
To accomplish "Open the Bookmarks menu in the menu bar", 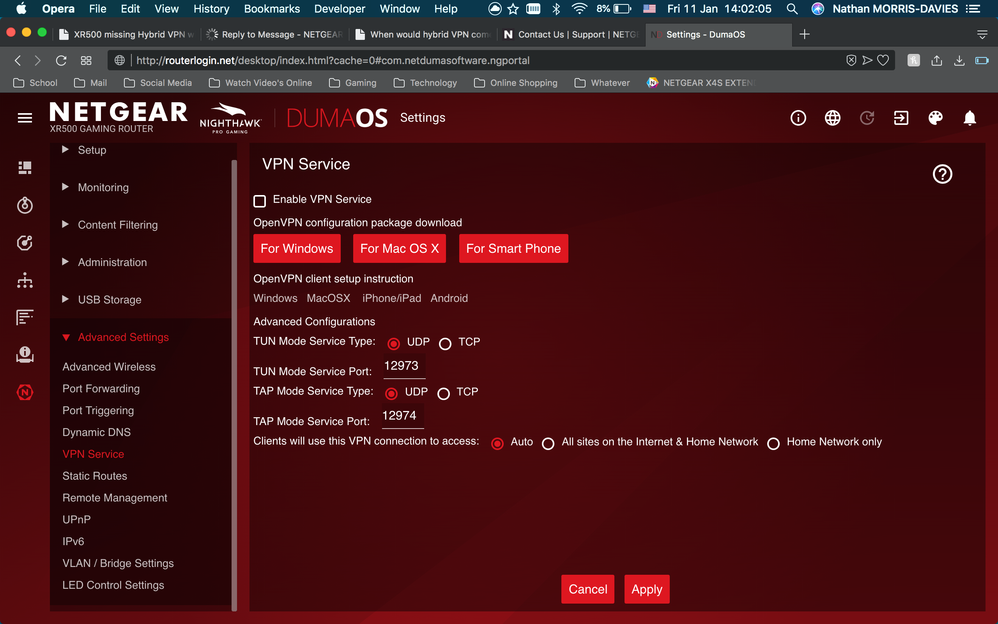I will (x=271, y=8).
